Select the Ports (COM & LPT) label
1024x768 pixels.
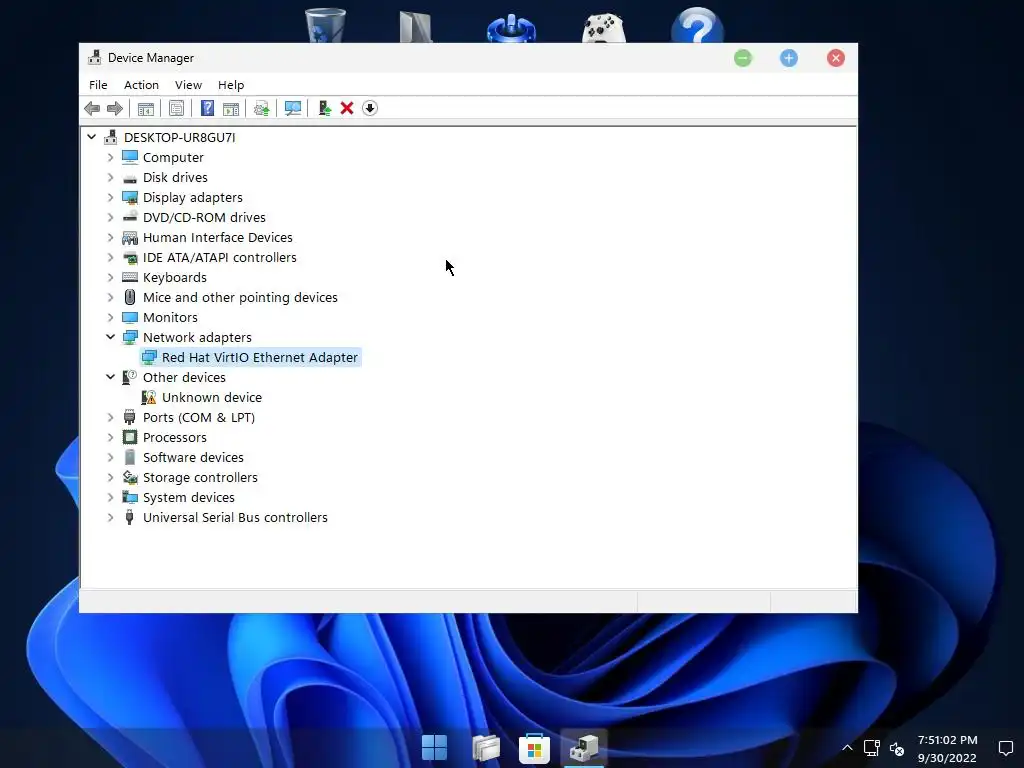coord(199,417)
